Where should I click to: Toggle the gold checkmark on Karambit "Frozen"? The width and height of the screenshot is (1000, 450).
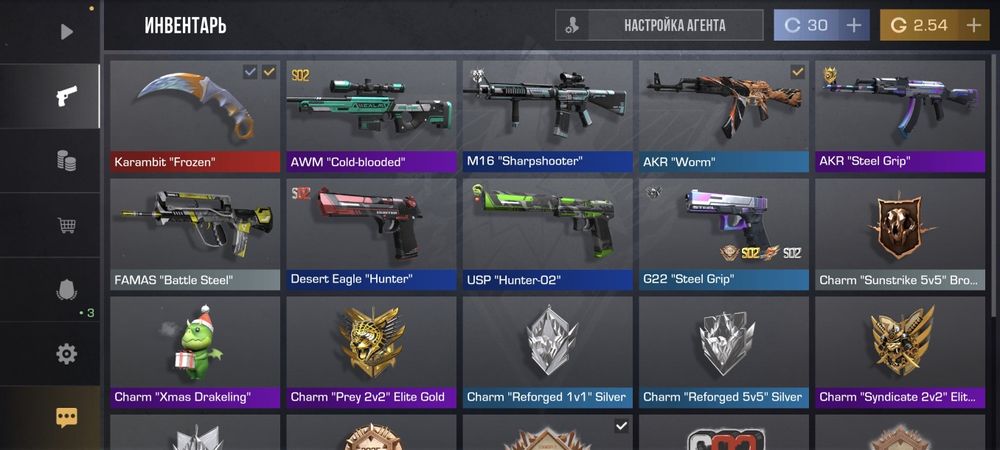269,72
